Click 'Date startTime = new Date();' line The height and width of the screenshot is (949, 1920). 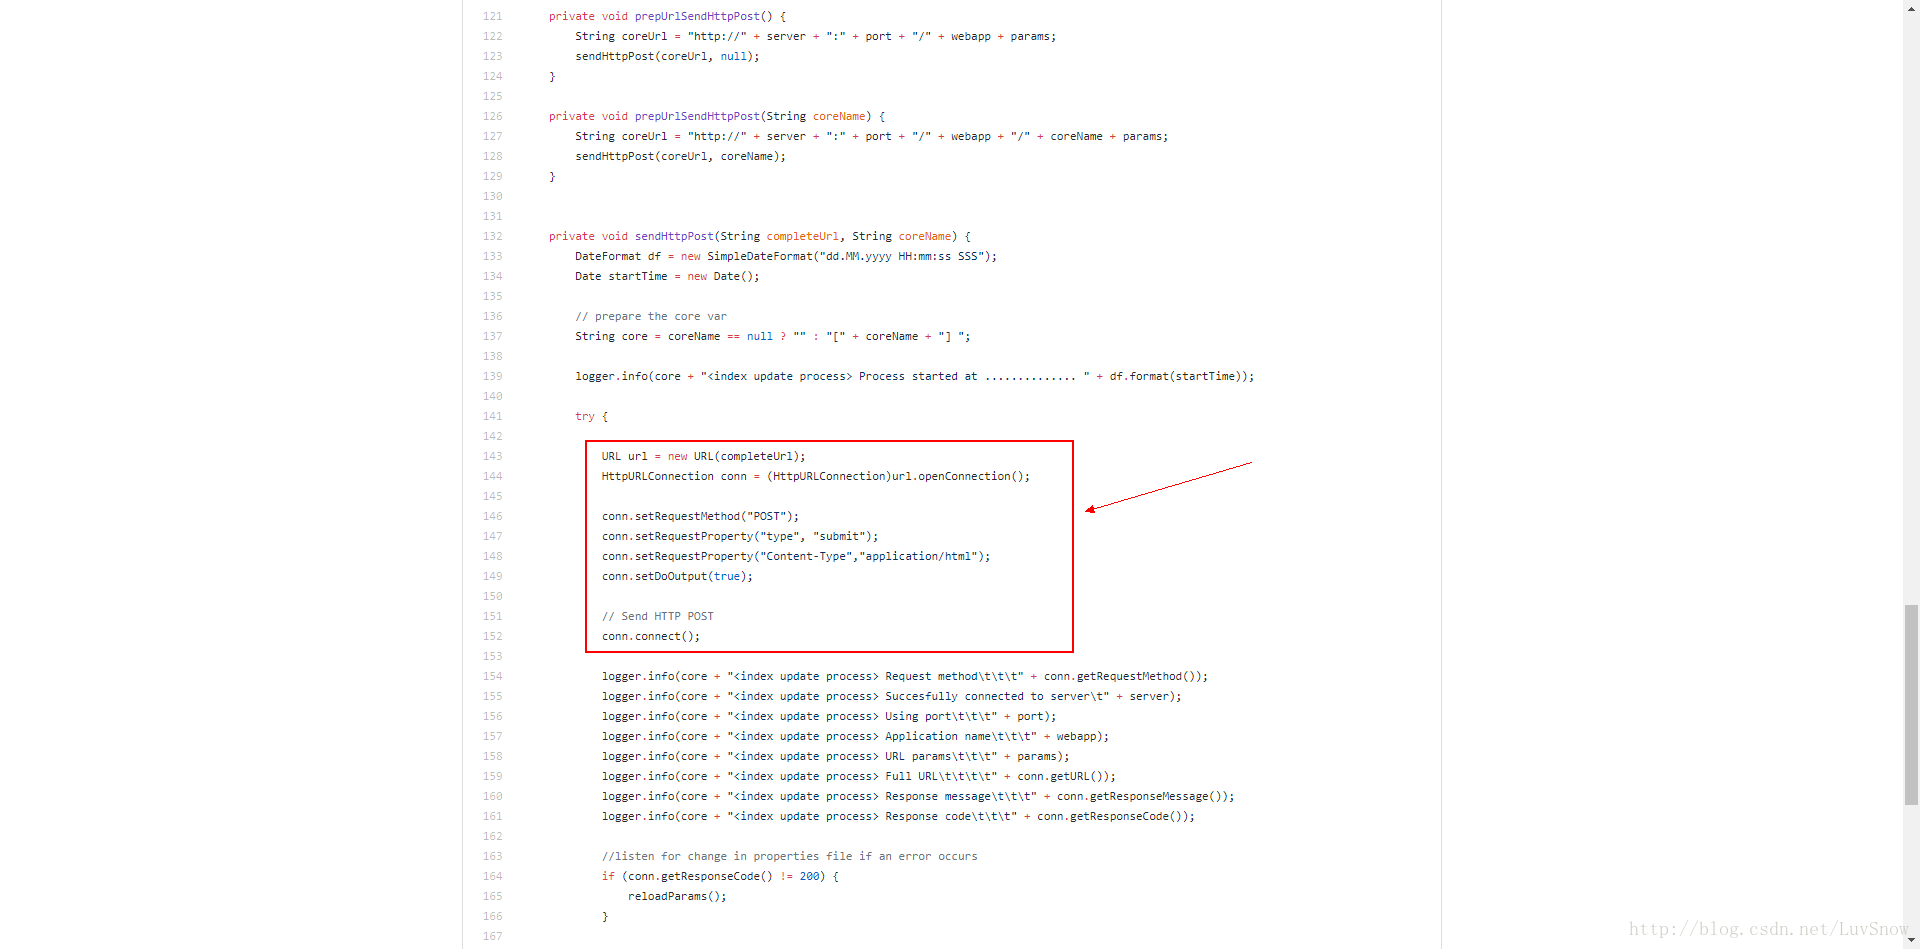(667, 276)
